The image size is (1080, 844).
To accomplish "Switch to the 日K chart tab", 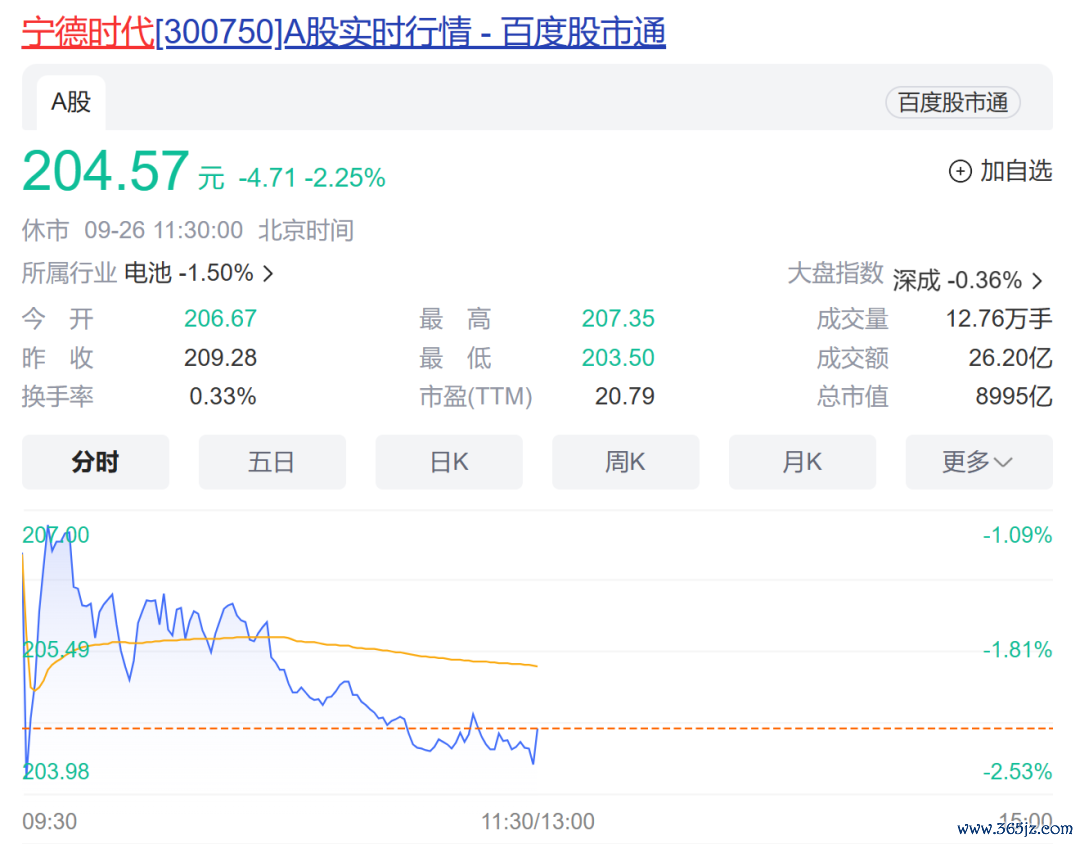I will click(449, 462).
